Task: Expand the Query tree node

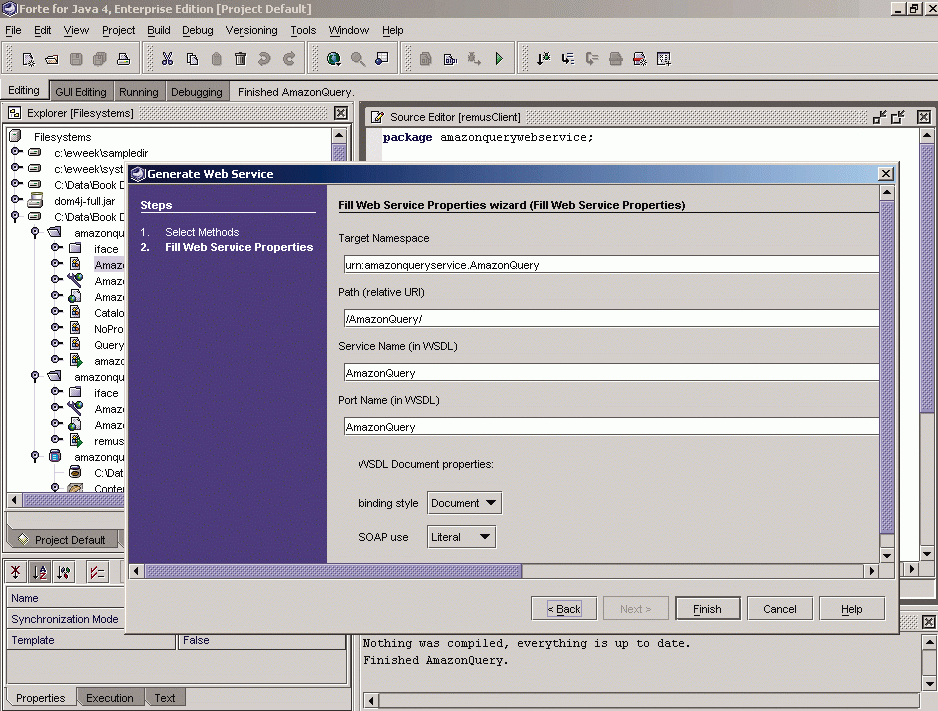Action: coord(56,343)
